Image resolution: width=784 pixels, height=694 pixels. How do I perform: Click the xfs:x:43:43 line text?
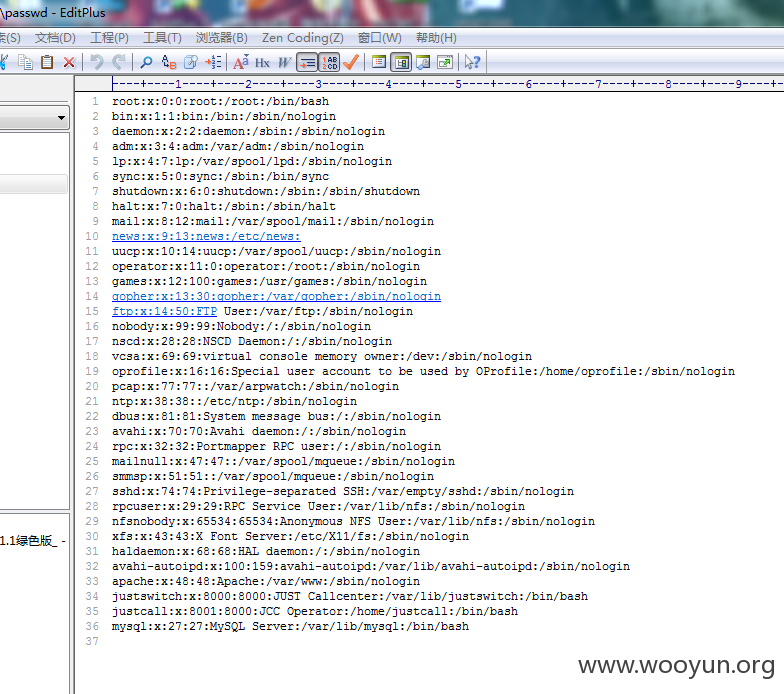290,536
